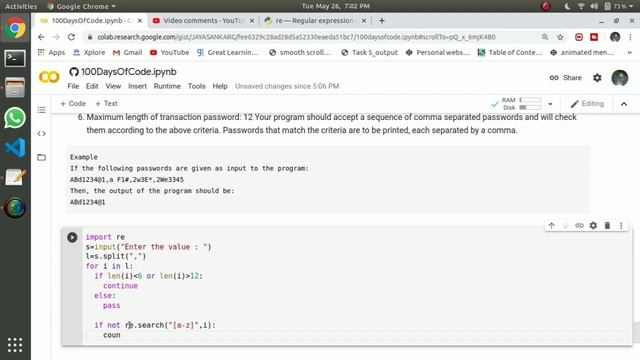640x360 pixels.
Task: Open Editing mode dropdown
Action: pos(587,104)
